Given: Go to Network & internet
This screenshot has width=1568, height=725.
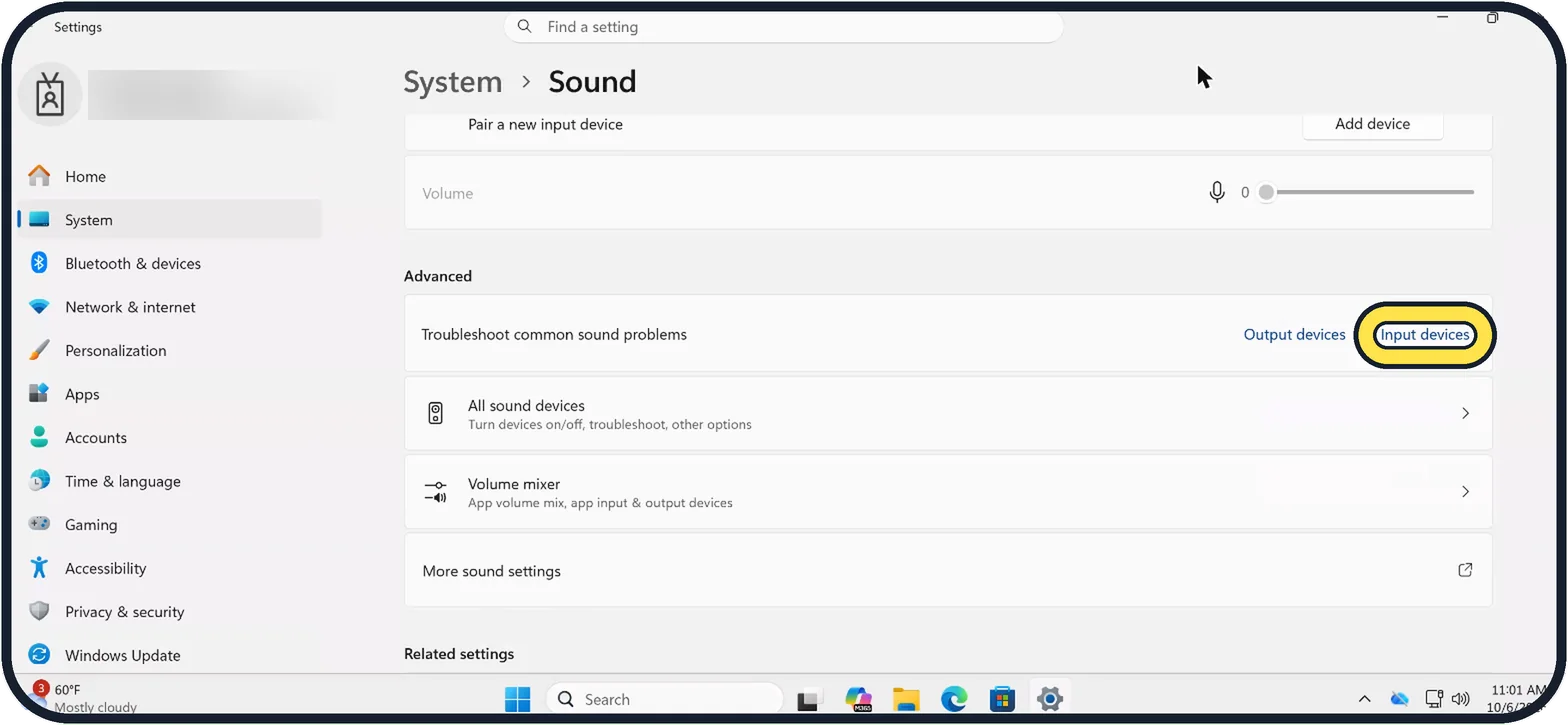Looking at the screenshot, I should click(x=169, y=307).
